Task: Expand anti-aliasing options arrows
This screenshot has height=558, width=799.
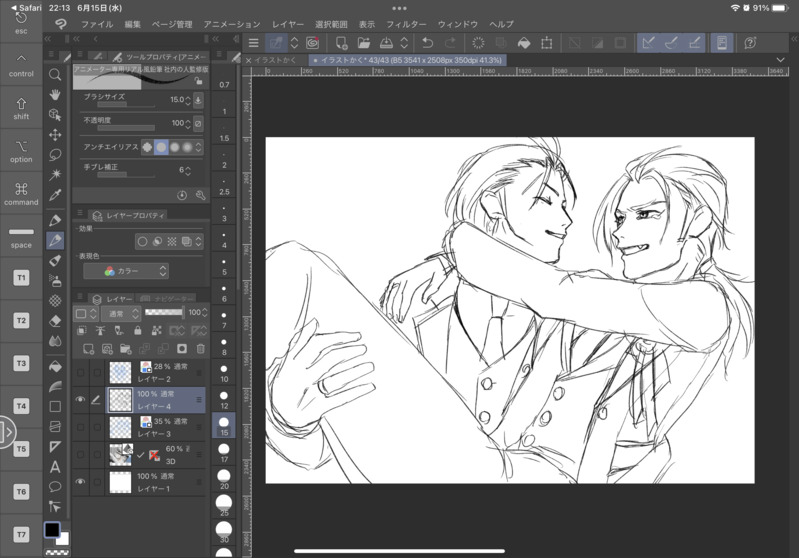Action: tap(199, 147)
